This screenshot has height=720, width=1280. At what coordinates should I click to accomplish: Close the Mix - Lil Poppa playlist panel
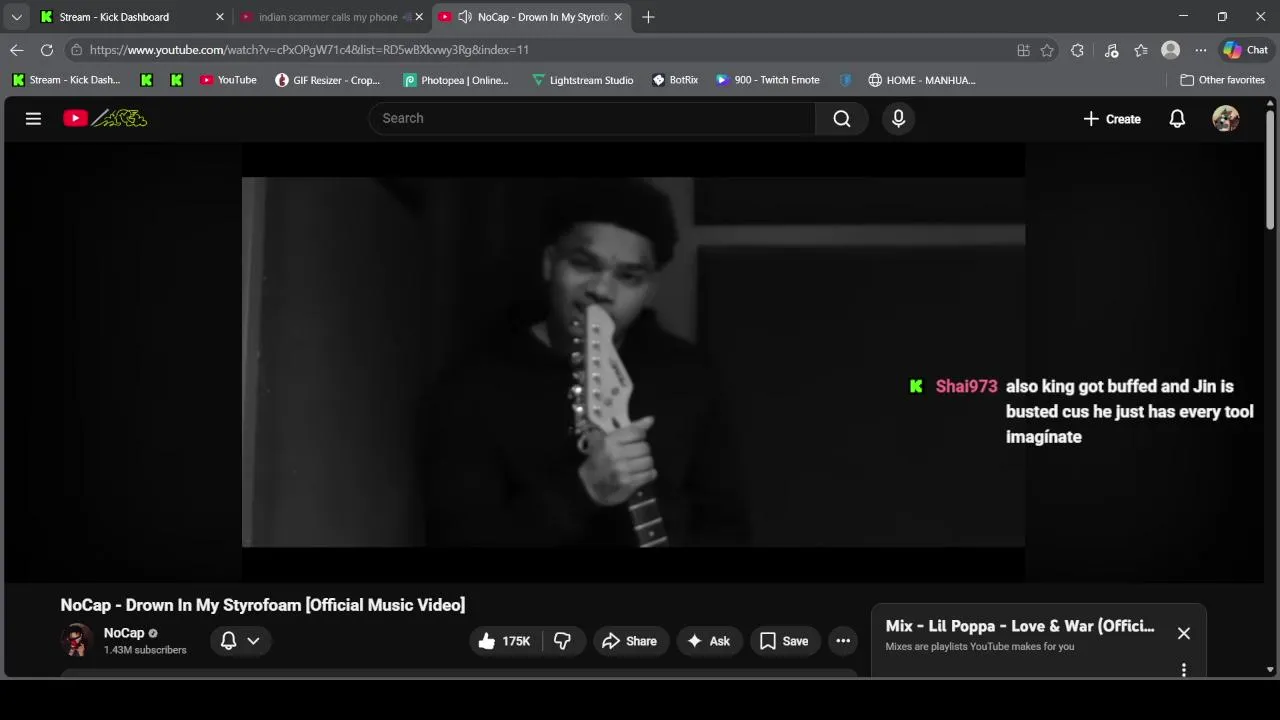(x=1184, y=633)
